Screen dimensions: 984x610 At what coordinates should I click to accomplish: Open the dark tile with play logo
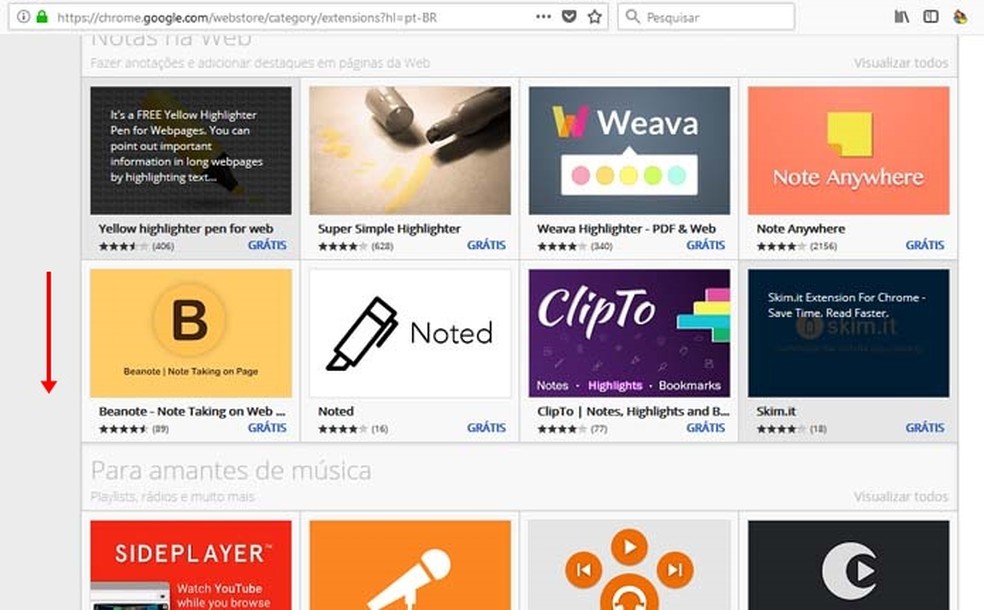click(848, 565)
